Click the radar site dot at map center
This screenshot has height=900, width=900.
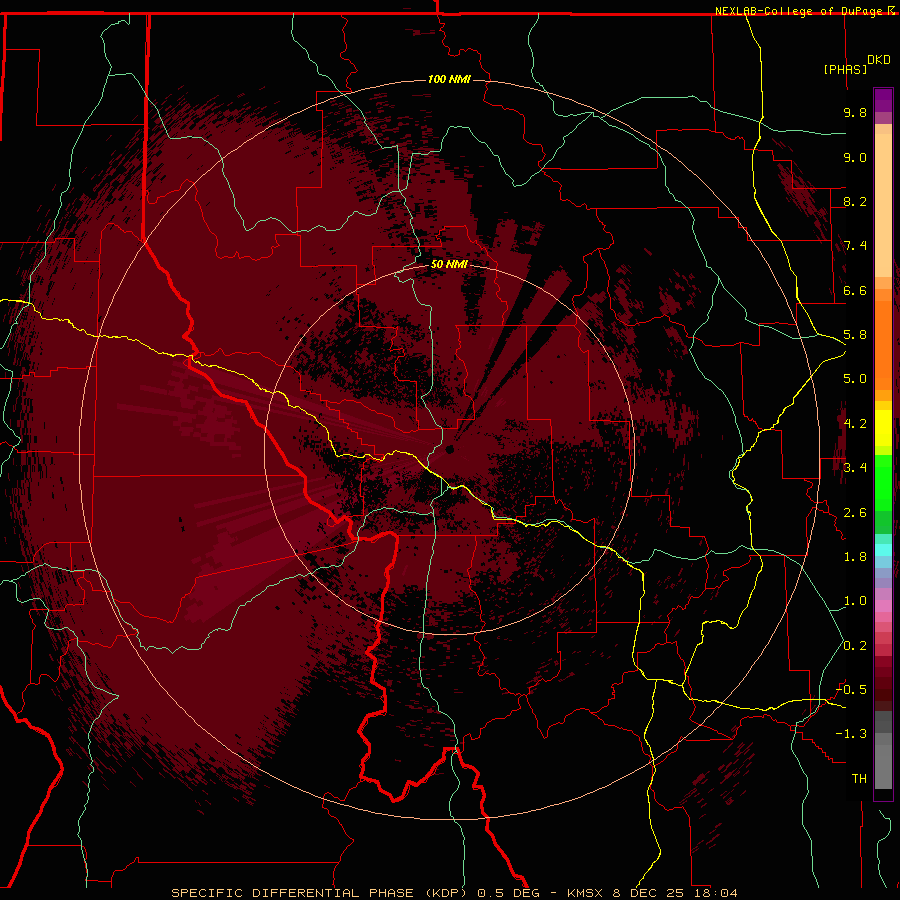(450, 449)
